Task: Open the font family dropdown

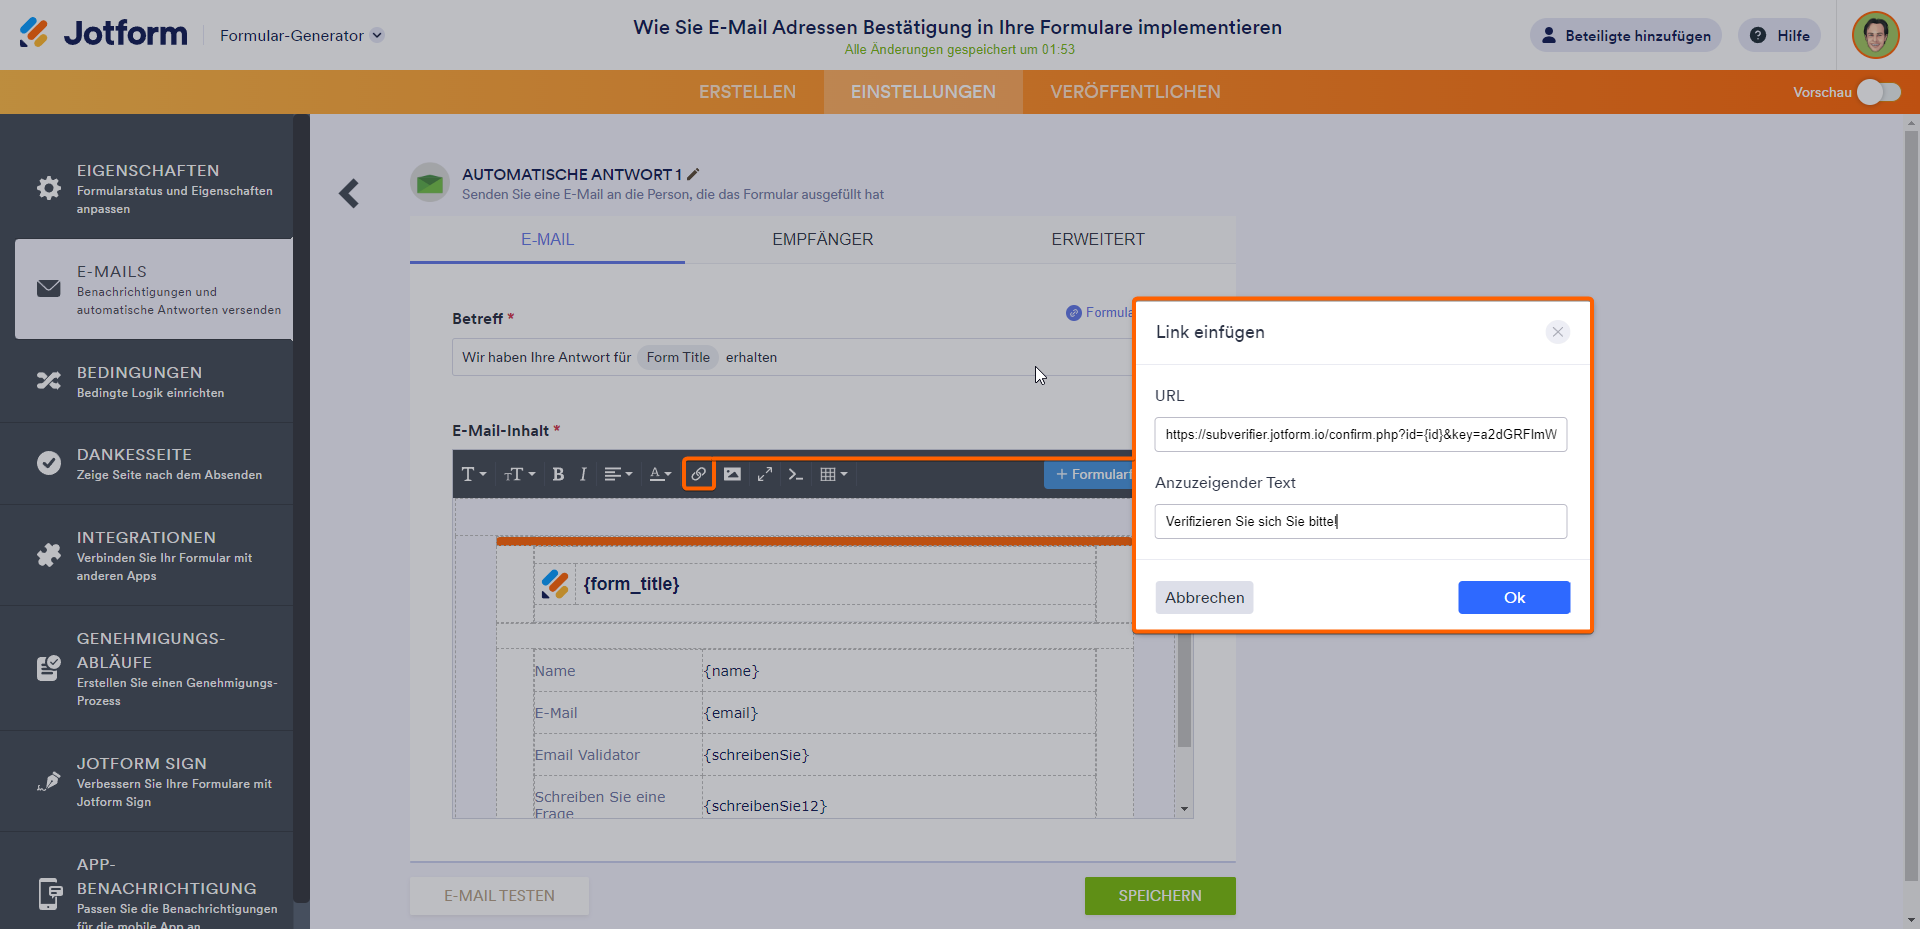Action: click(473, 474)
